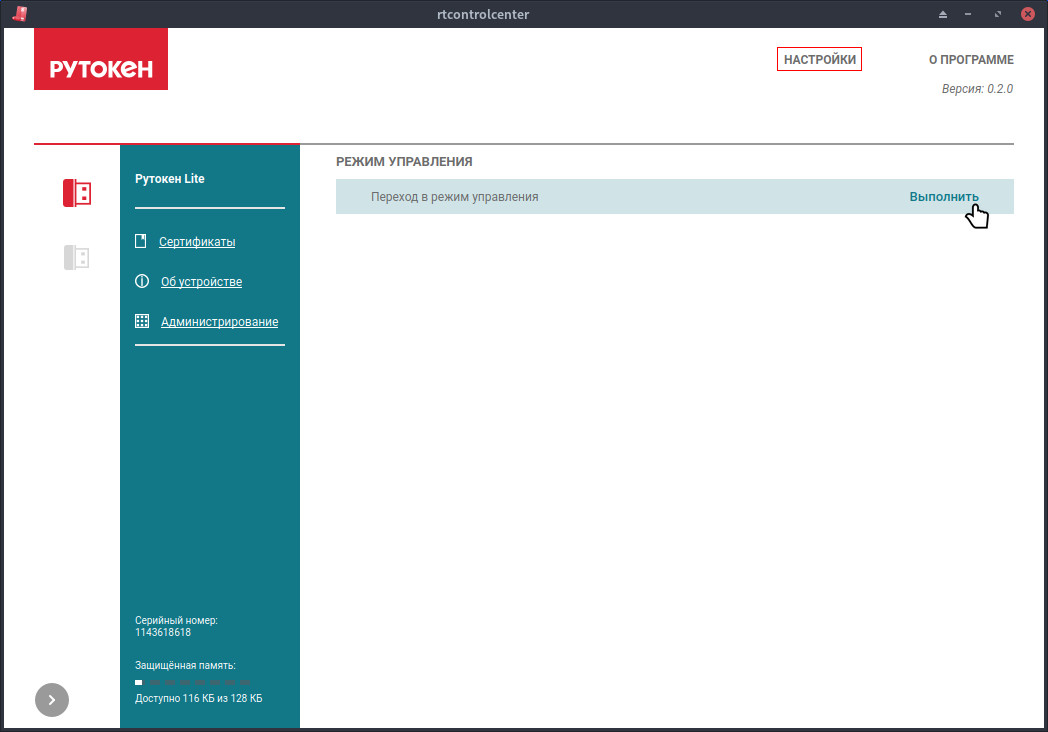
Task: Open the Администрирование link
Action: 219,322
